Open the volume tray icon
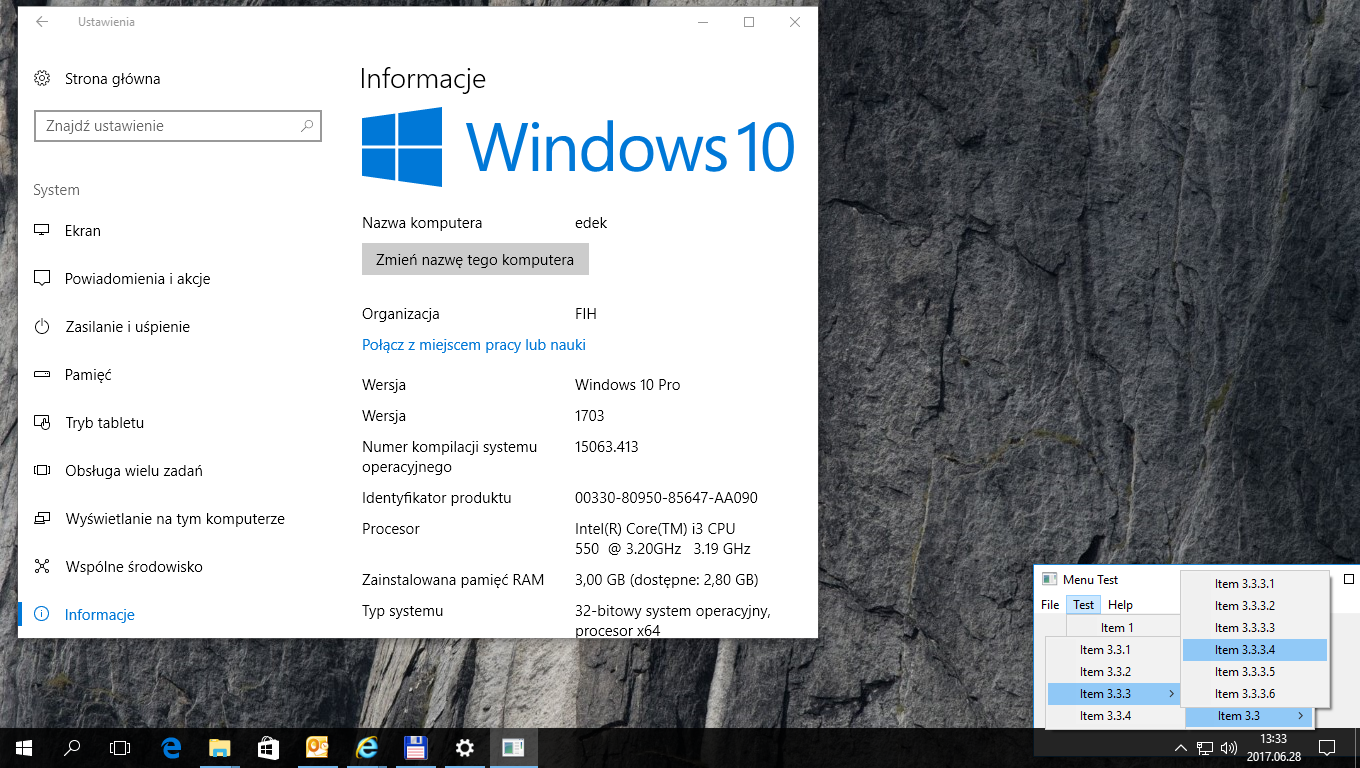1360x768 pixels. [1229, 748]
